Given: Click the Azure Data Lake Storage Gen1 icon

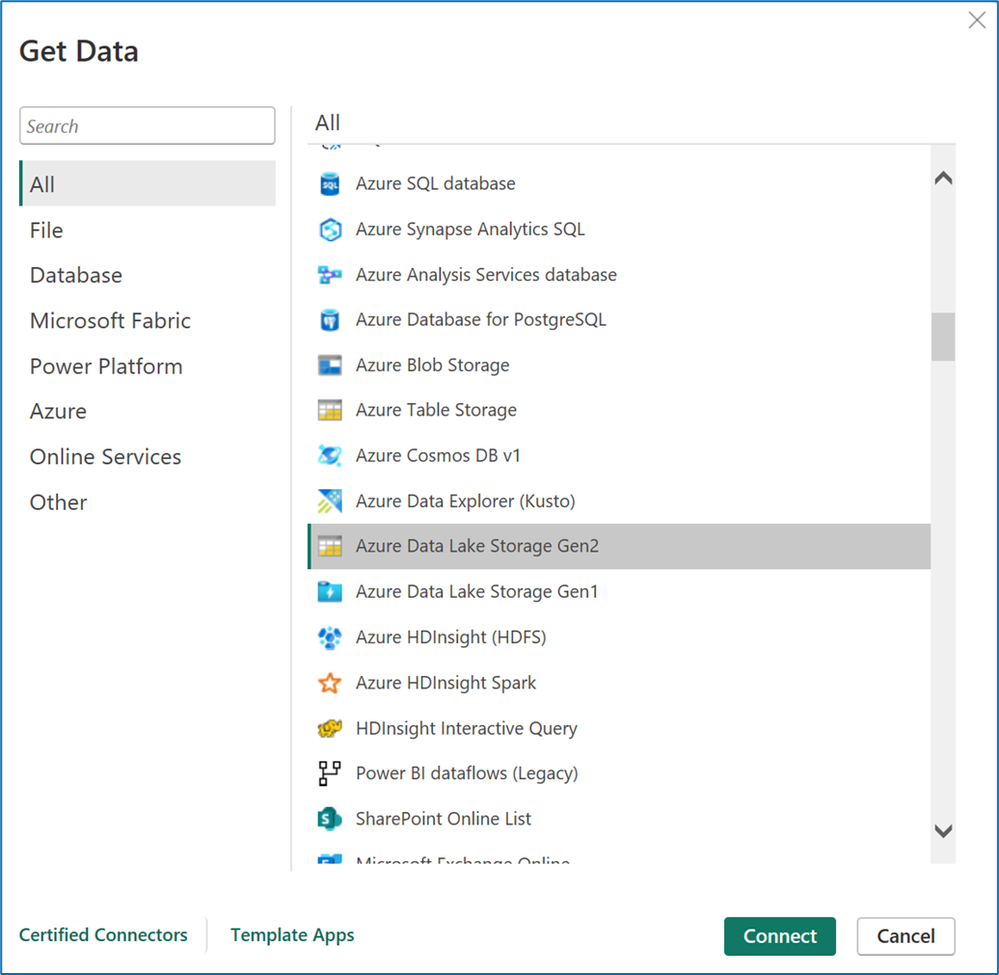Looking at the screenshot, I should [329, 592].
